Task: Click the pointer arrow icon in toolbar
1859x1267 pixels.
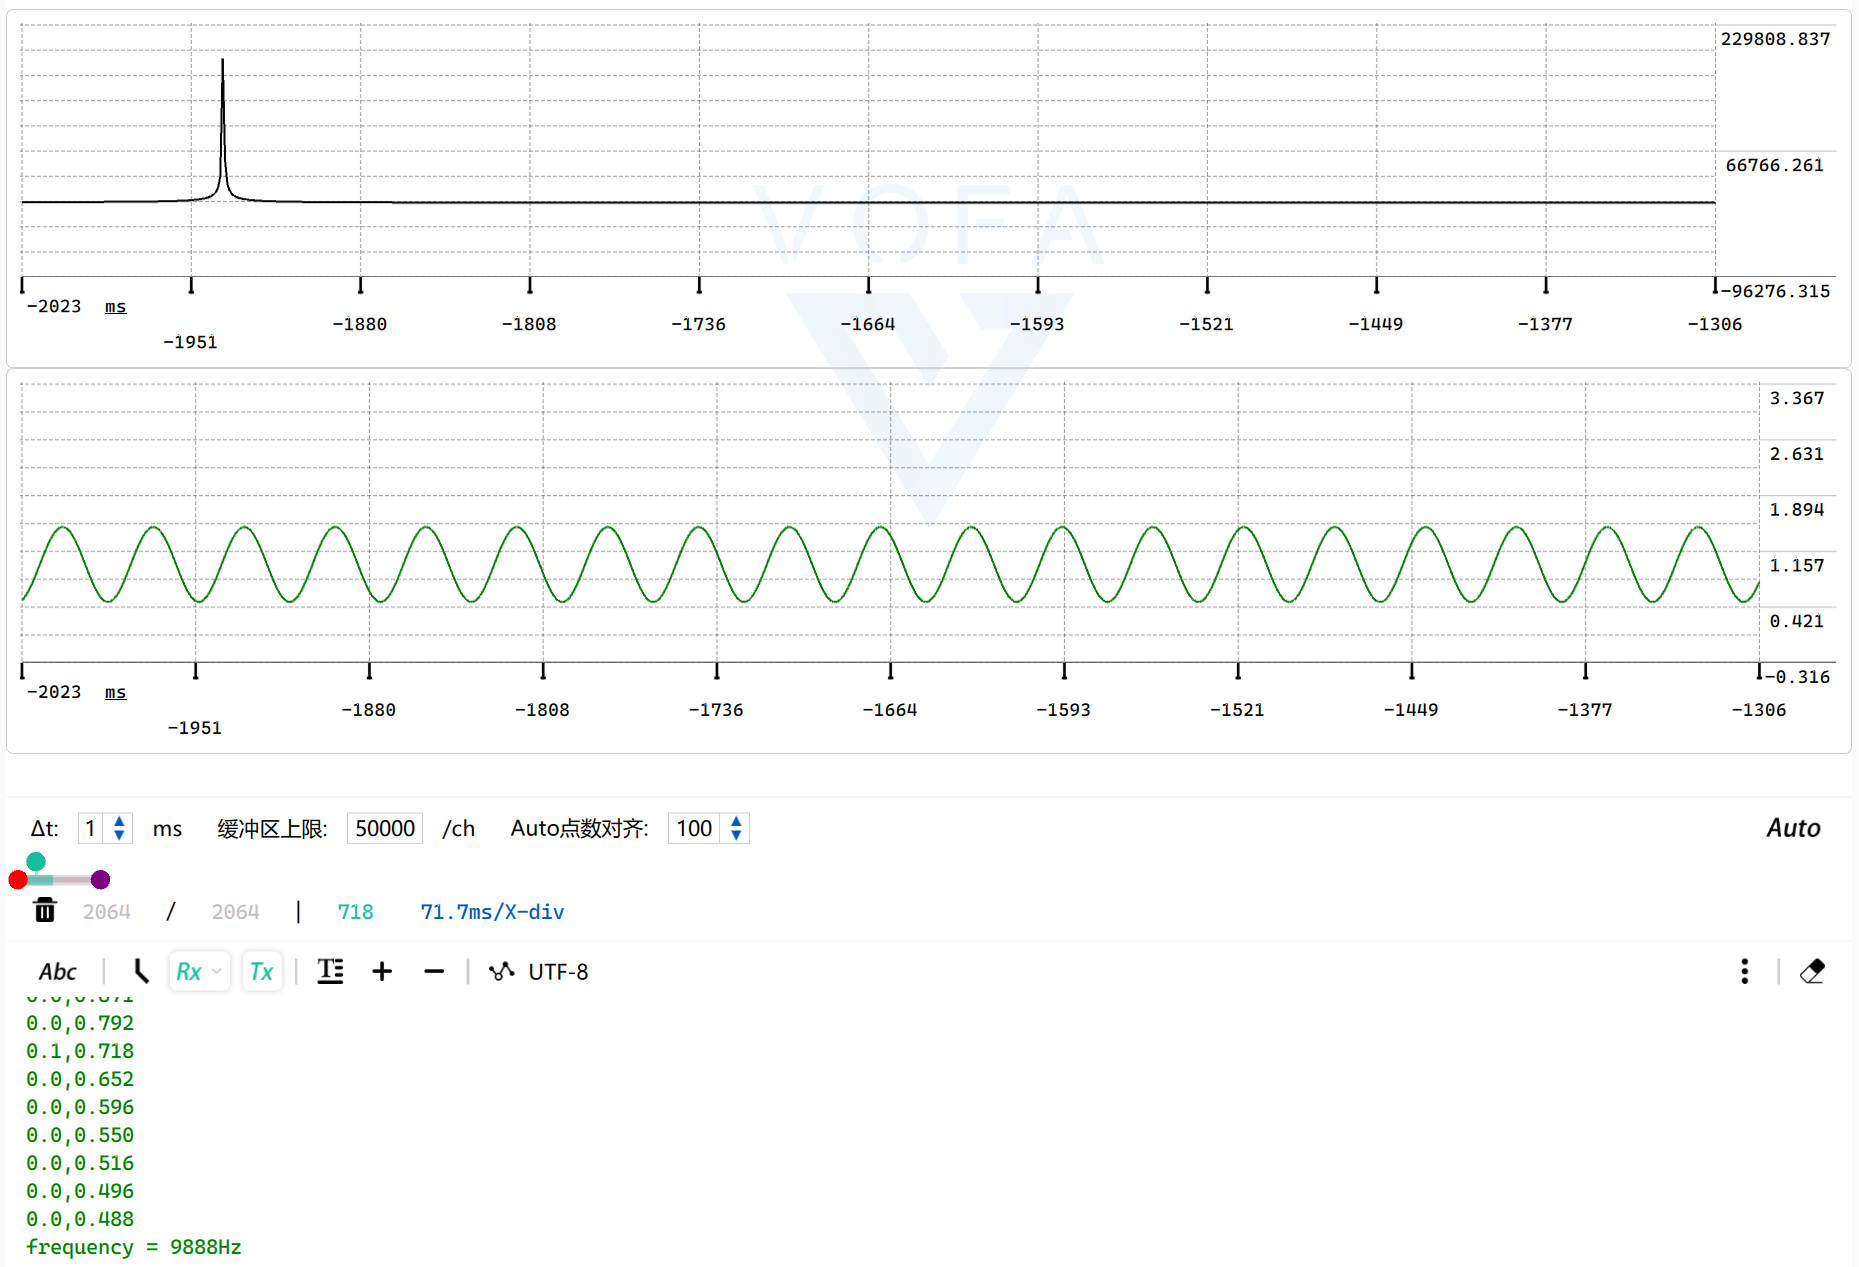Action: click(140, 971)
